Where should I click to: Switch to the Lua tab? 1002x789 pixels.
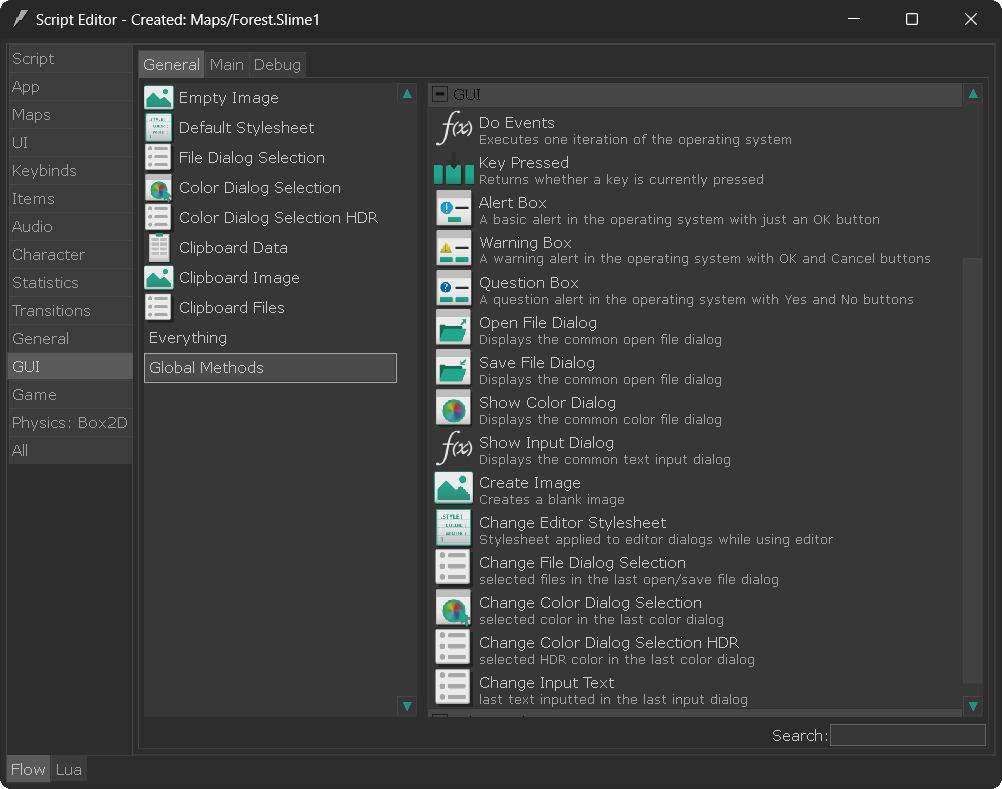pyautogui.click(x=68, y=769)
